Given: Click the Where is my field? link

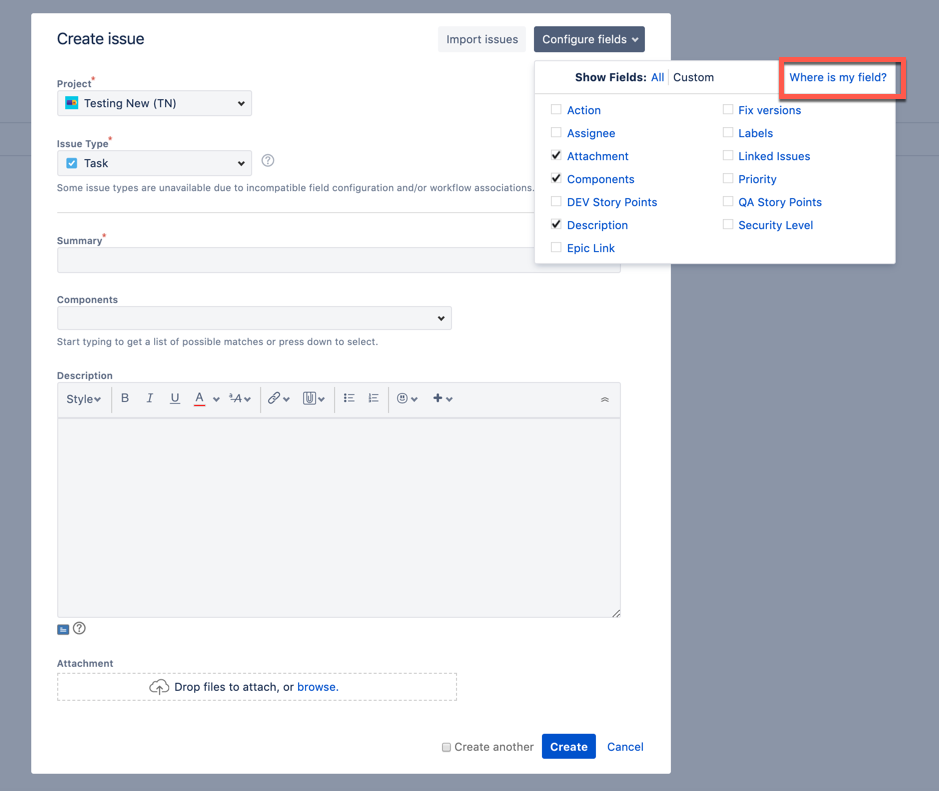Looking at the screenshot, I should [x=838, y=77].
